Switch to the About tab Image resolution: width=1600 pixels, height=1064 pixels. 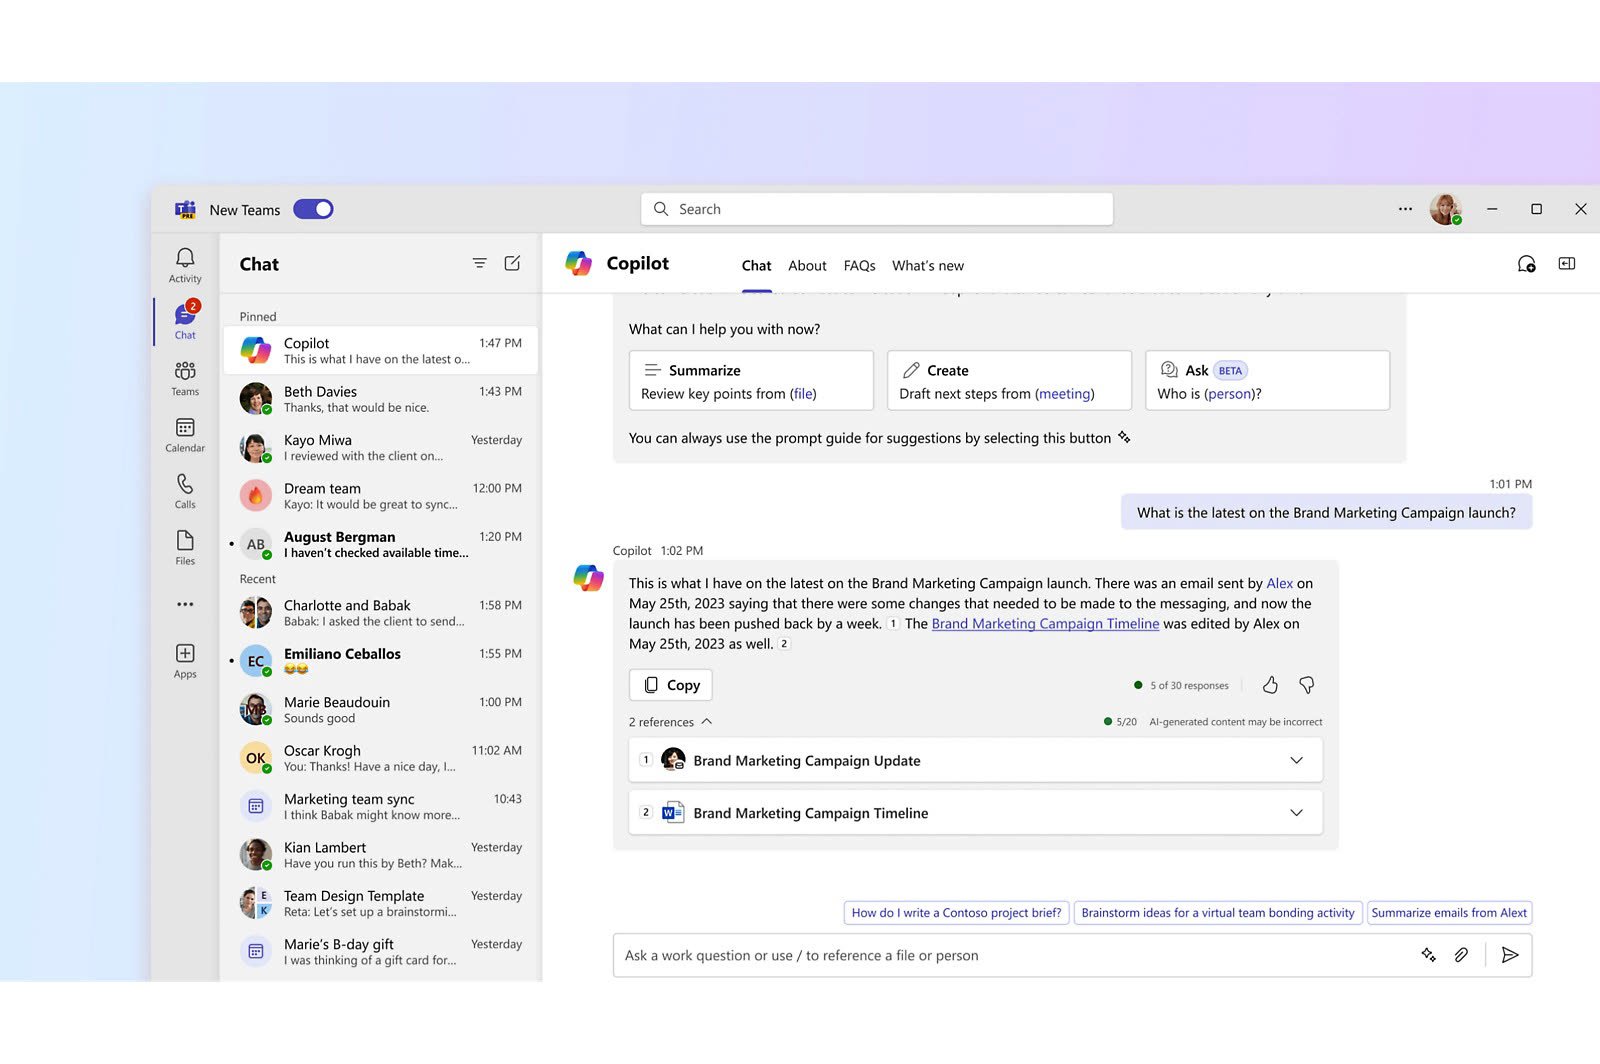click(807, 266)
